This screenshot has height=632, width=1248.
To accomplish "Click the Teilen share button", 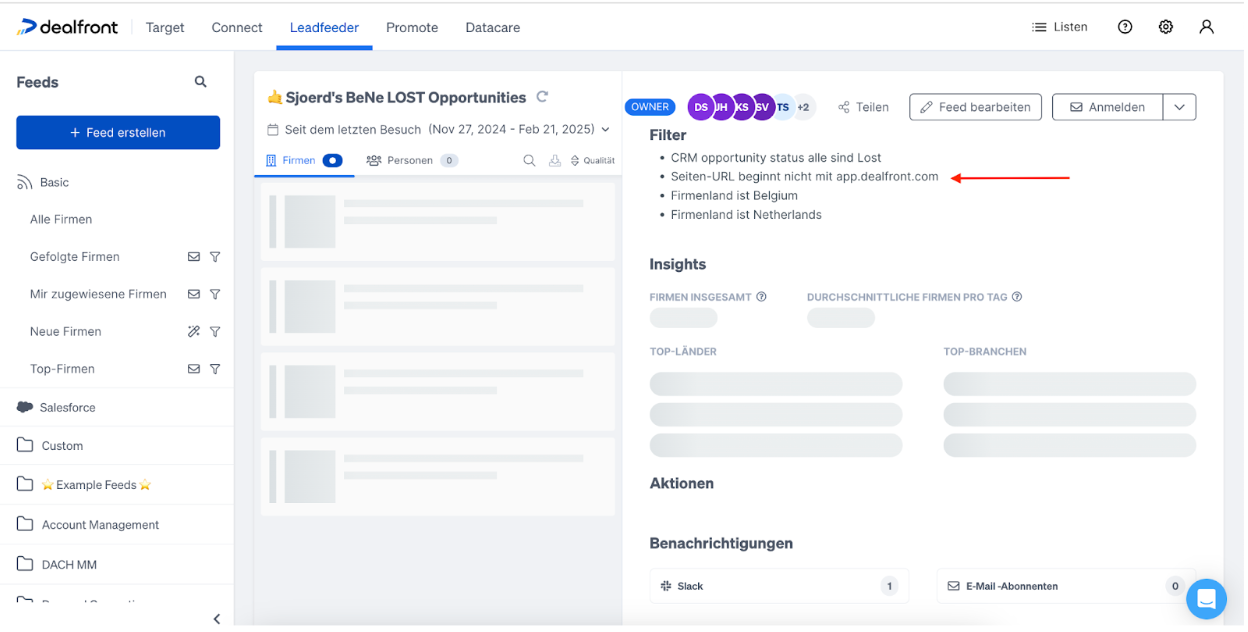I will 864,107.
